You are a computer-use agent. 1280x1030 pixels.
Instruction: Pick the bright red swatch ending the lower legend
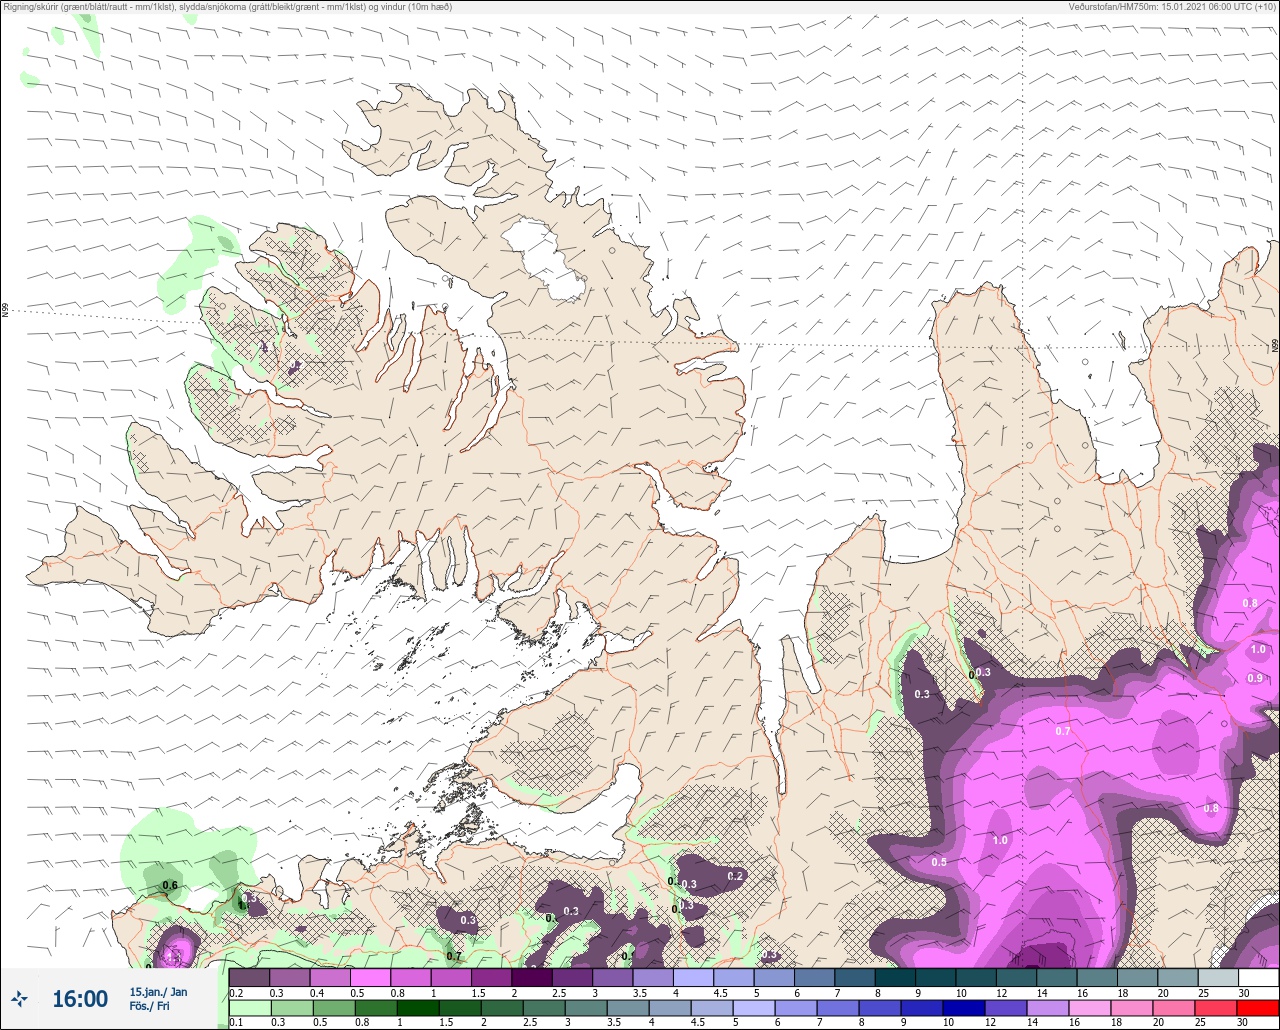click(x=1259, y=1007)
